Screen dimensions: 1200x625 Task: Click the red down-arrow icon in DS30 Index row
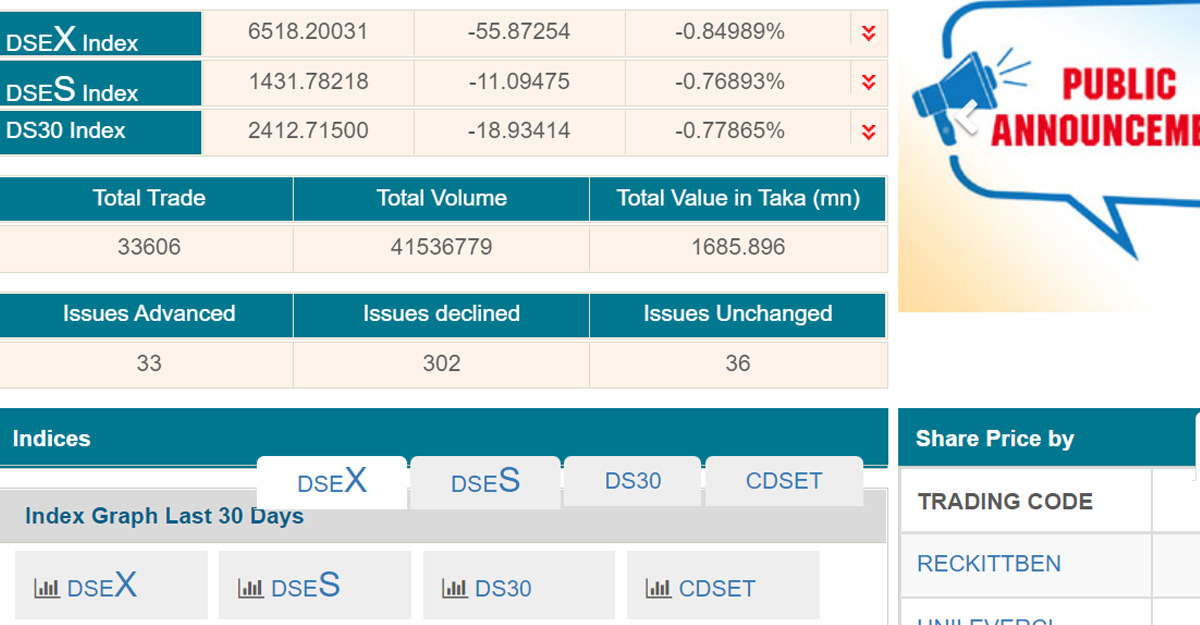868,131
